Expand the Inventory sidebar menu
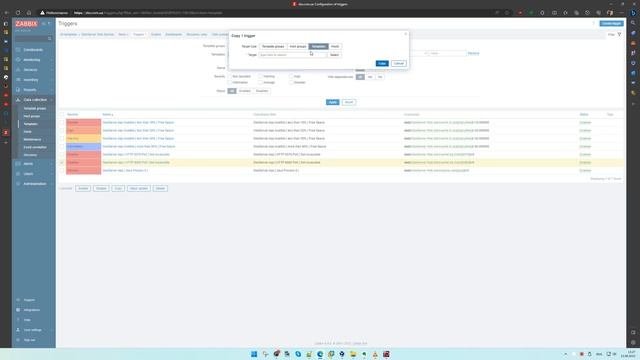Image resolution: width=640 pixels, height=360 pixels. (x=34, y=80)
